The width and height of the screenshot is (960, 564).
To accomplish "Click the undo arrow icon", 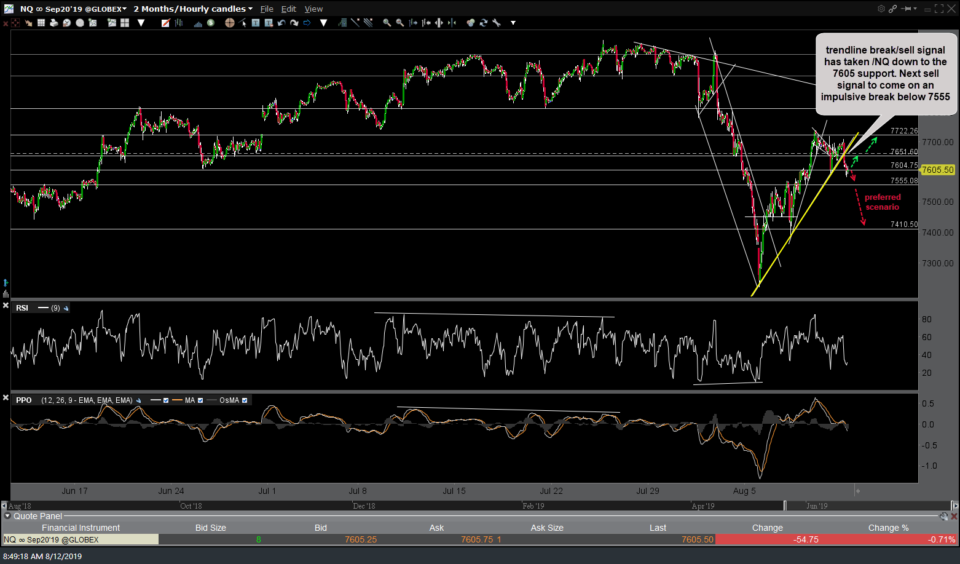I will click(x=281, y=23).
